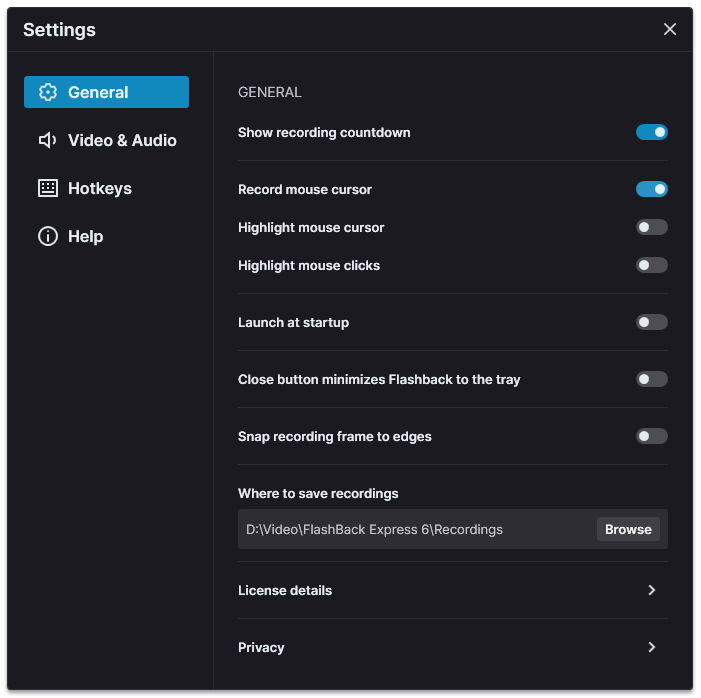Click the recordings save path field
The width and height of the screenshot is (701, 698).
418,529
